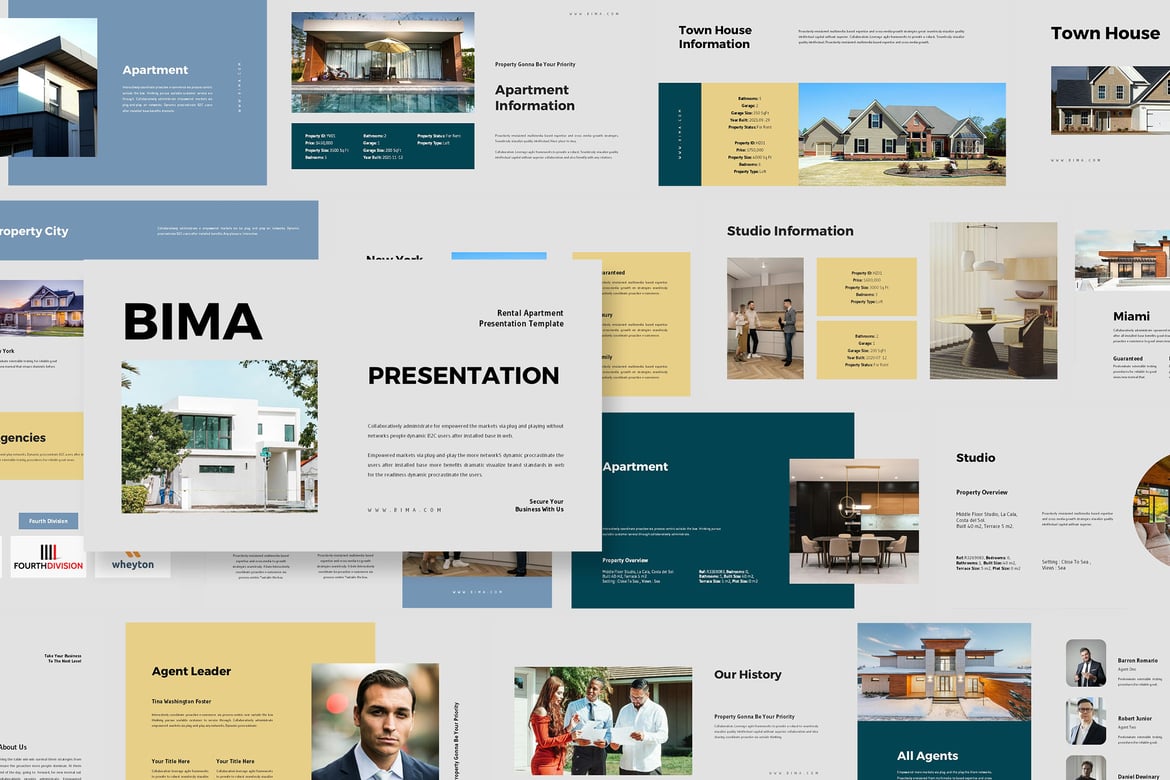The height and width of the screenshot is (780, 1170).
Task: Click the WWW.BIMA.COM text on cover slide
Action: [x=404, y=510]
